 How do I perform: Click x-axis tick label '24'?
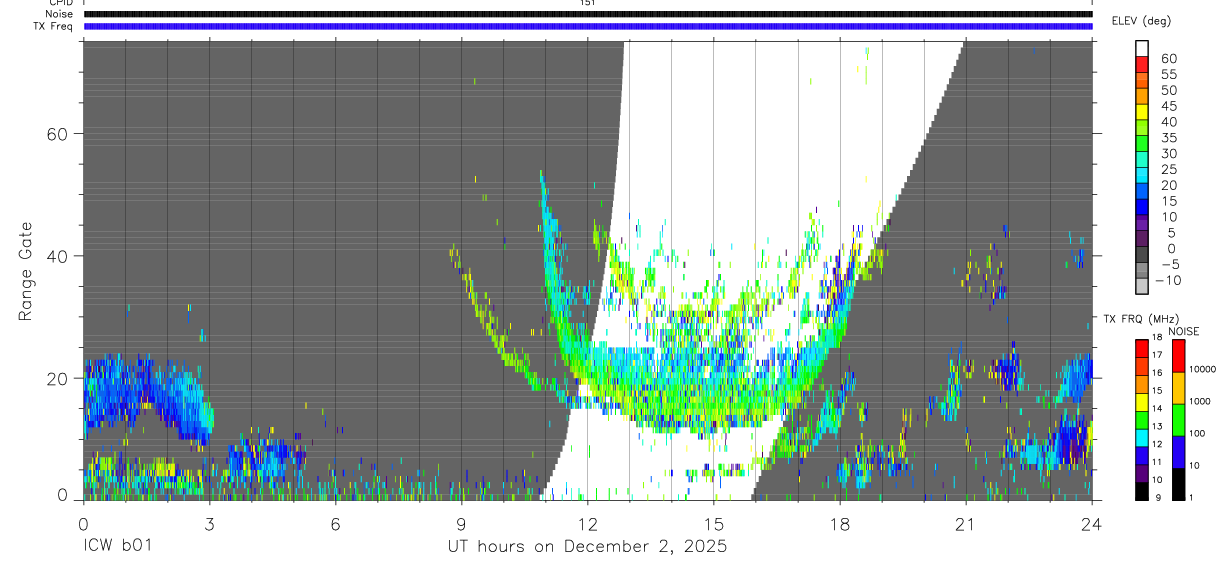(1092, 523)
